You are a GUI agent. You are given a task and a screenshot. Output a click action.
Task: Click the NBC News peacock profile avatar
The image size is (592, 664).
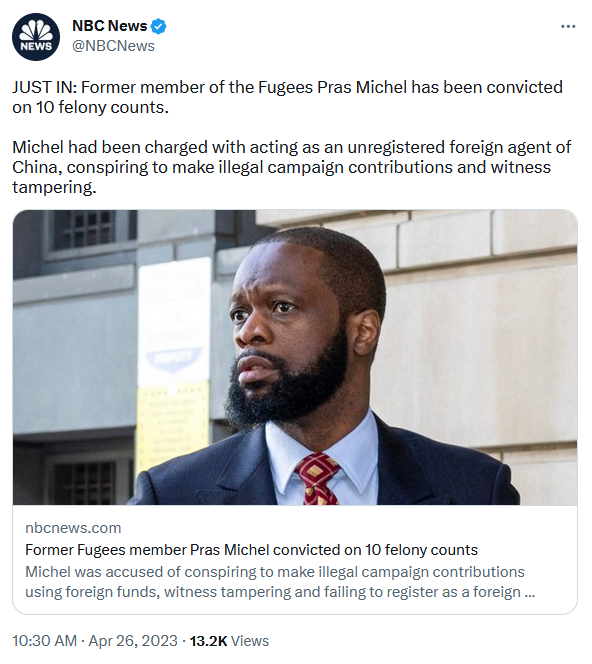tap(36, 37)
